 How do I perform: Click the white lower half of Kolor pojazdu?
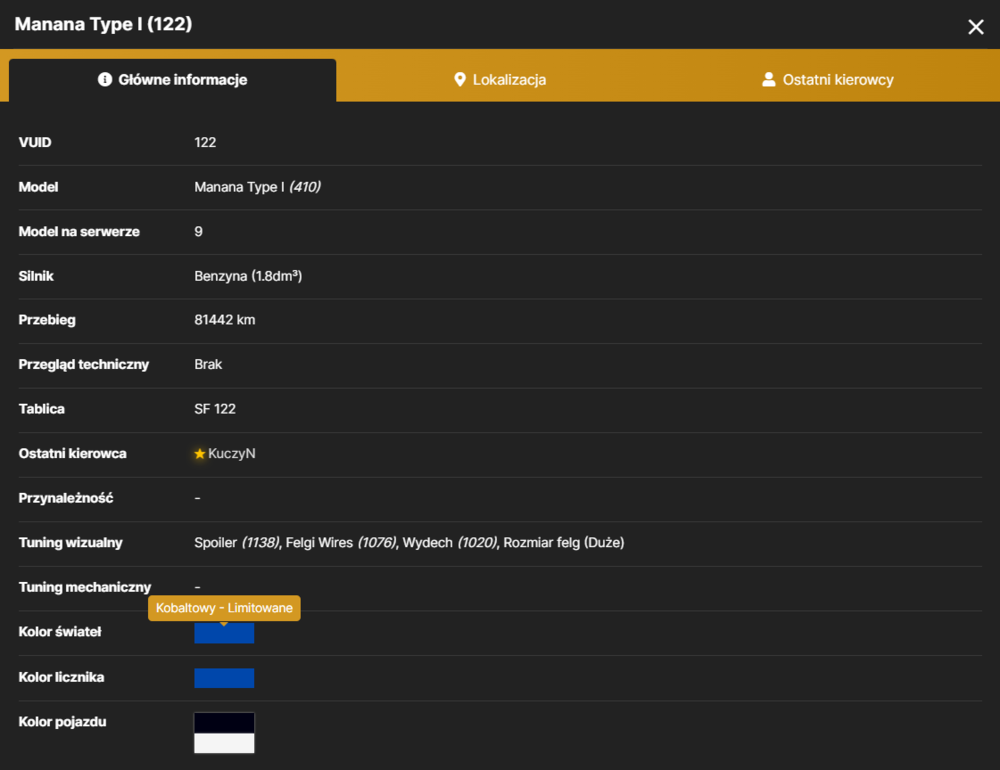point(224,743)
